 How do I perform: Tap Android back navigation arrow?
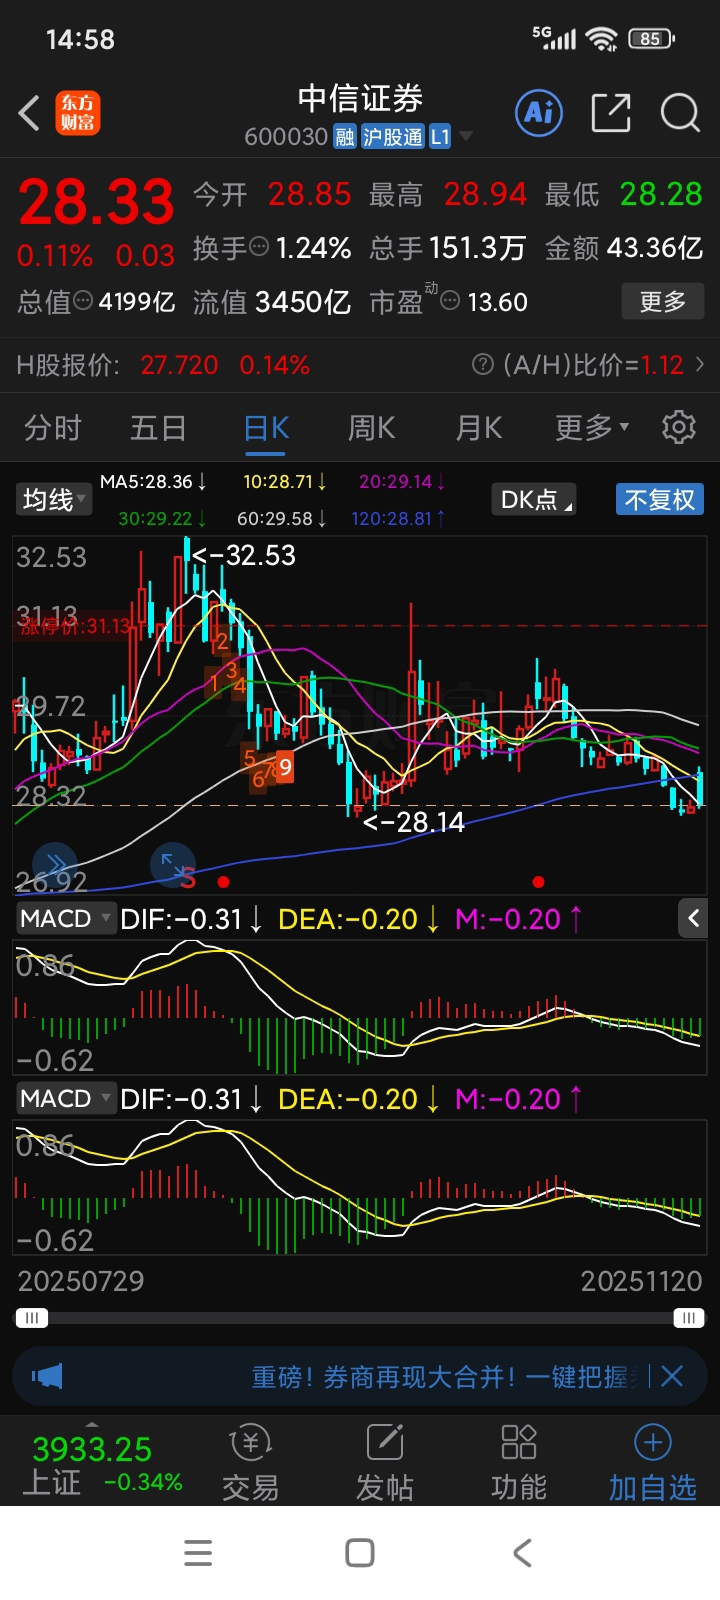(x=522, y=1553)
